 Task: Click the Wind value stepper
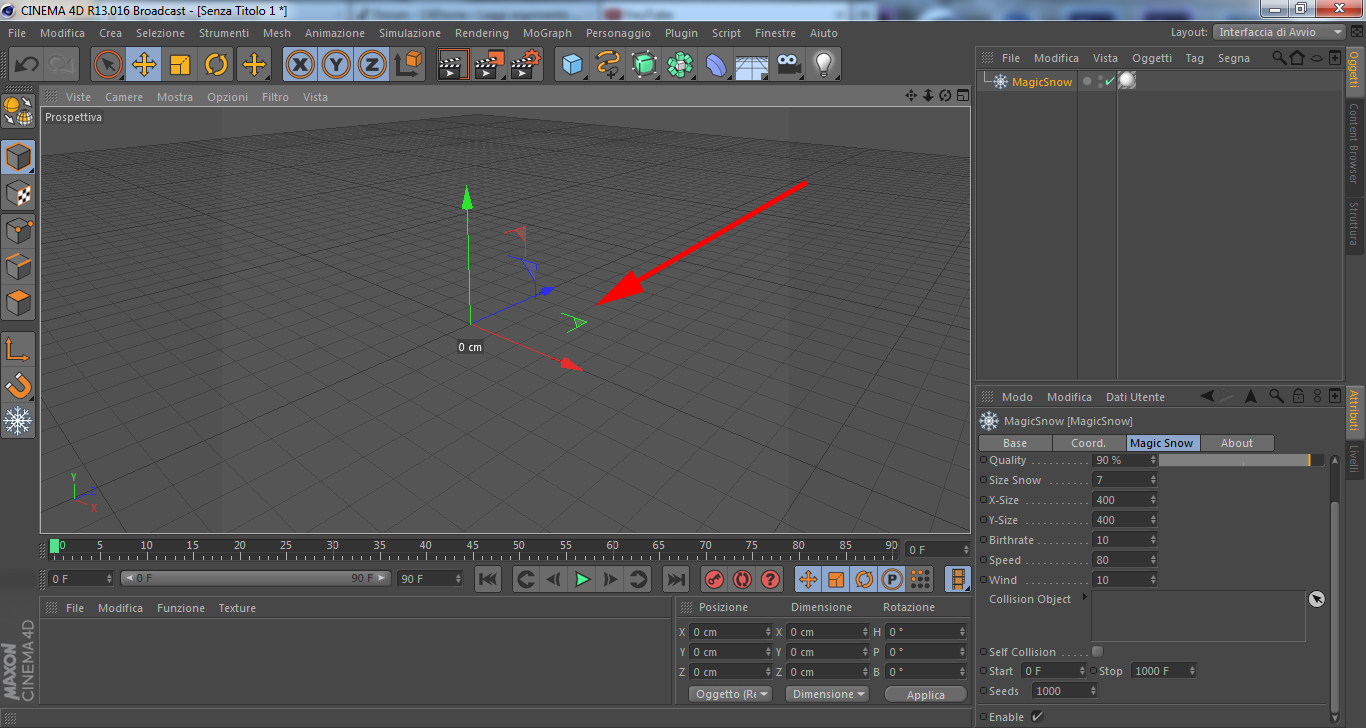pos(1153,580)
